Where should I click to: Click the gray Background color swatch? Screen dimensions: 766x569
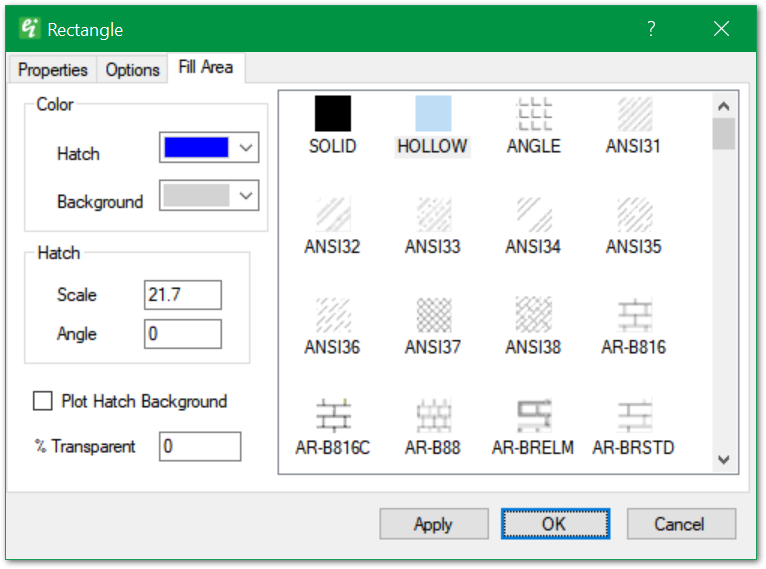(196, 195)
